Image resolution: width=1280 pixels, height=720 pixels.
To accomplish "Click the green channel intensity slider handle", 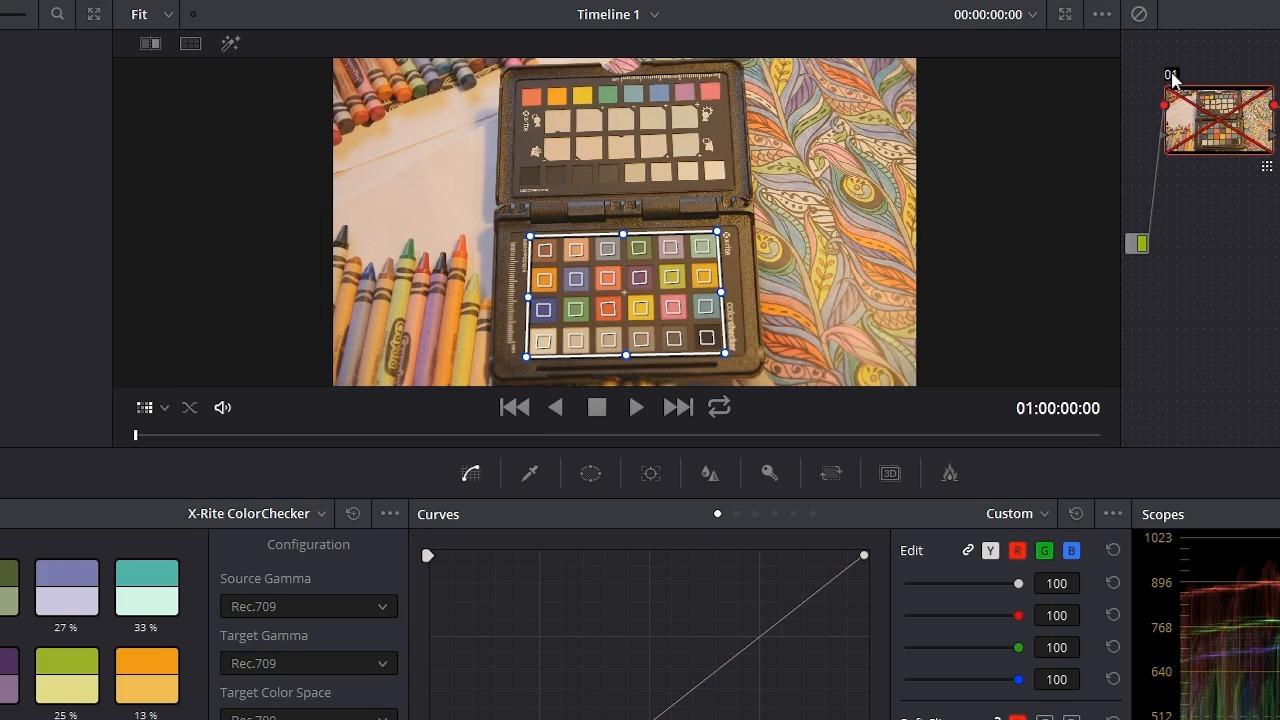I will coord(1018,647).
